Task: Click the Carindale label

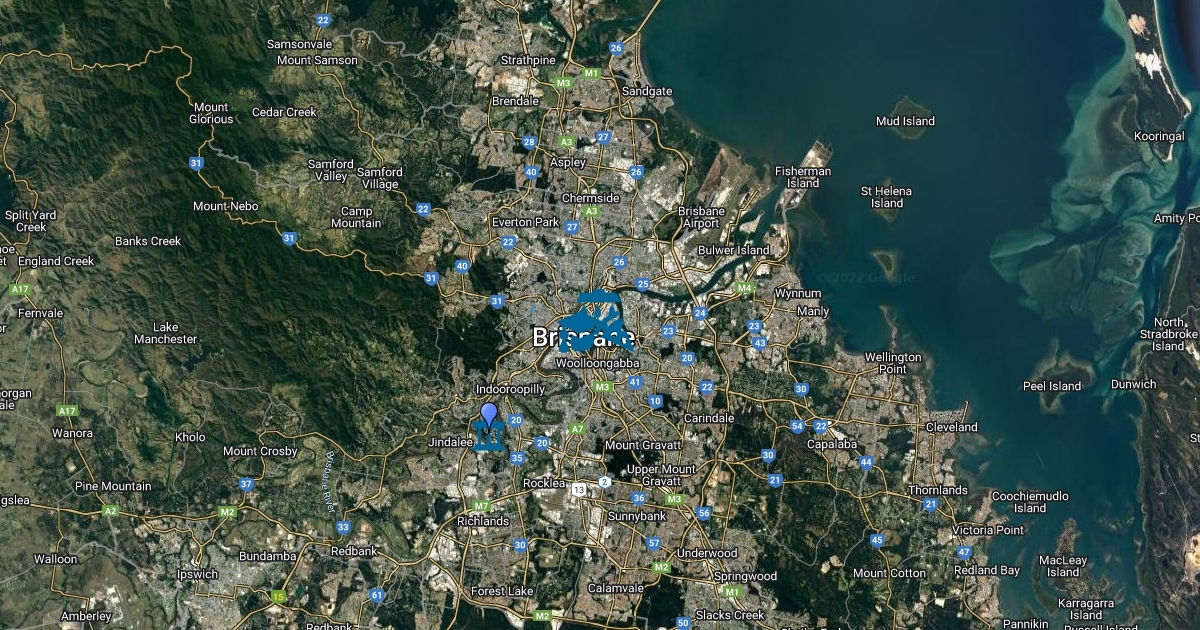Action: [709, 418]
